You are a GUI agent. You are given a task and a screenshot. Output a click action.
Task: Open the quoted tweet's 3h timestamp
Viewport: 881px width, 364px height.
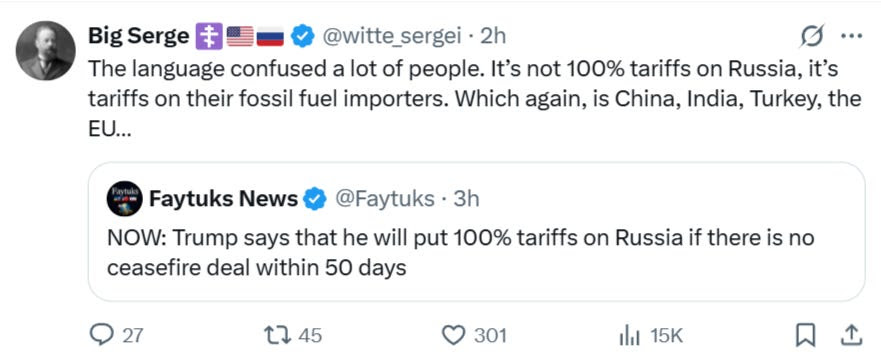(466, 198)
